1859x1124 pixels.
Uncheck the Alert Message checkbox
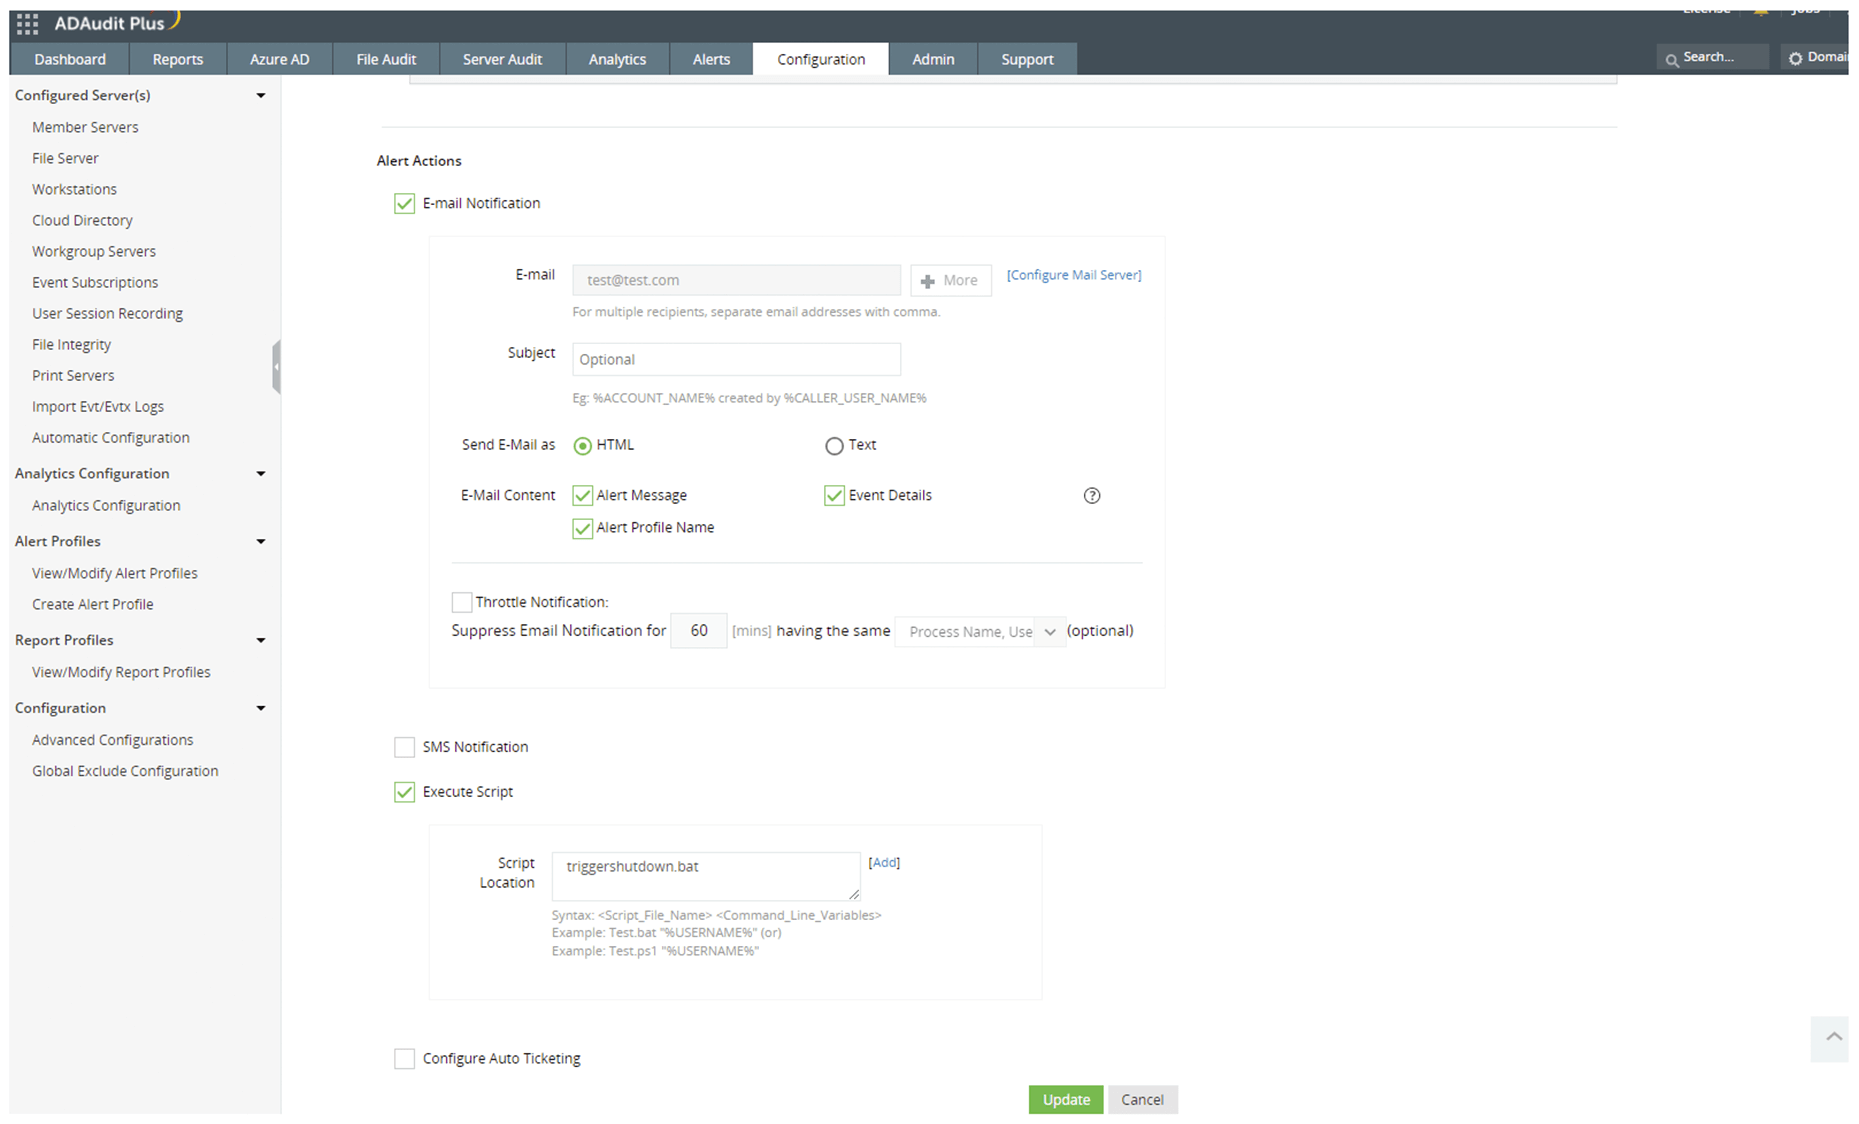click(582, 496)
